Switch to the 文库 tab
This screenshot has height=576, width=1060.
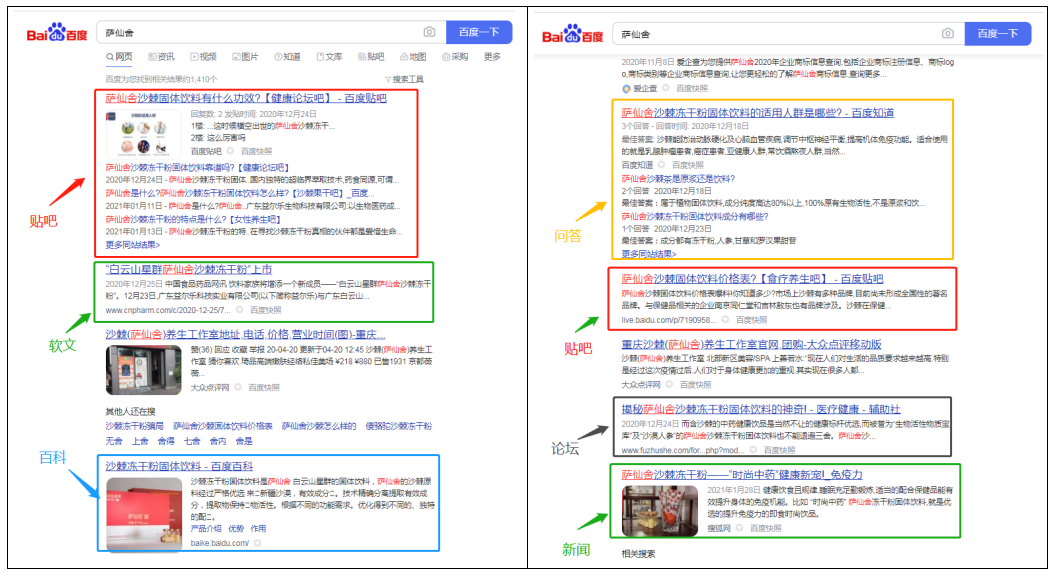coord(329,57)
